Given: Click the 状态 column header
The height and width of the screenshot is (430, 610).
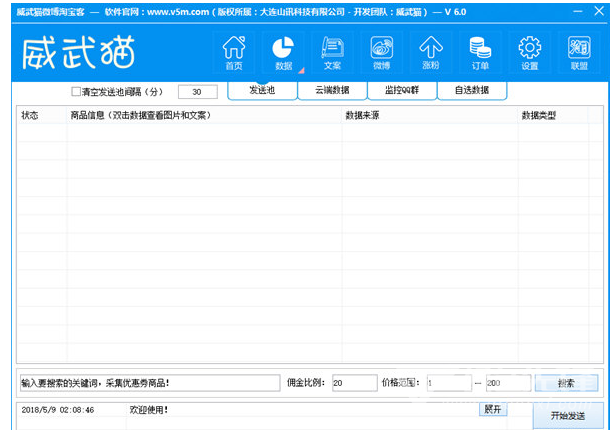Looking at the screenshot, I should coord(42,115).
